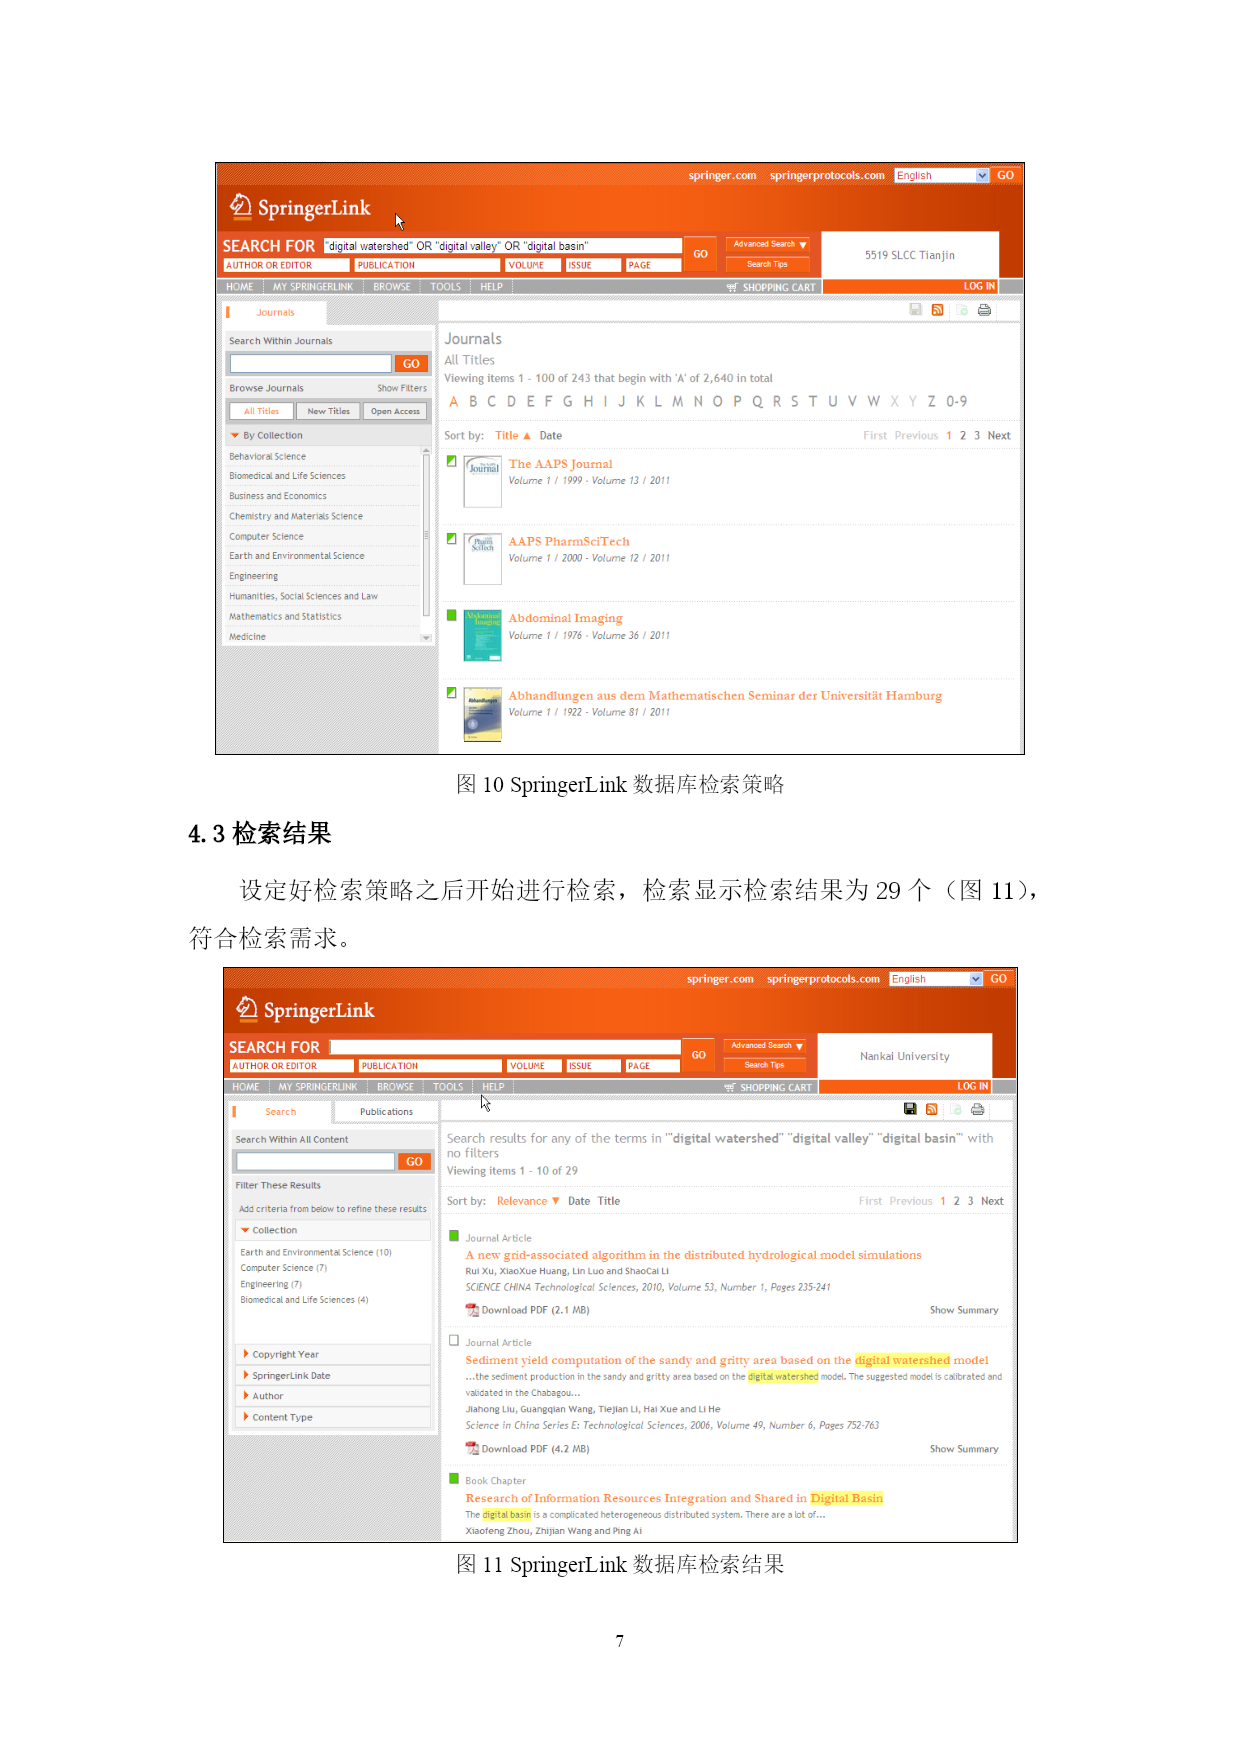Viewport: 1241px width, 1754px height.
Task: Click scrollbar up arrow beside Behavioral Science
Action: click(x=426, y=452)
